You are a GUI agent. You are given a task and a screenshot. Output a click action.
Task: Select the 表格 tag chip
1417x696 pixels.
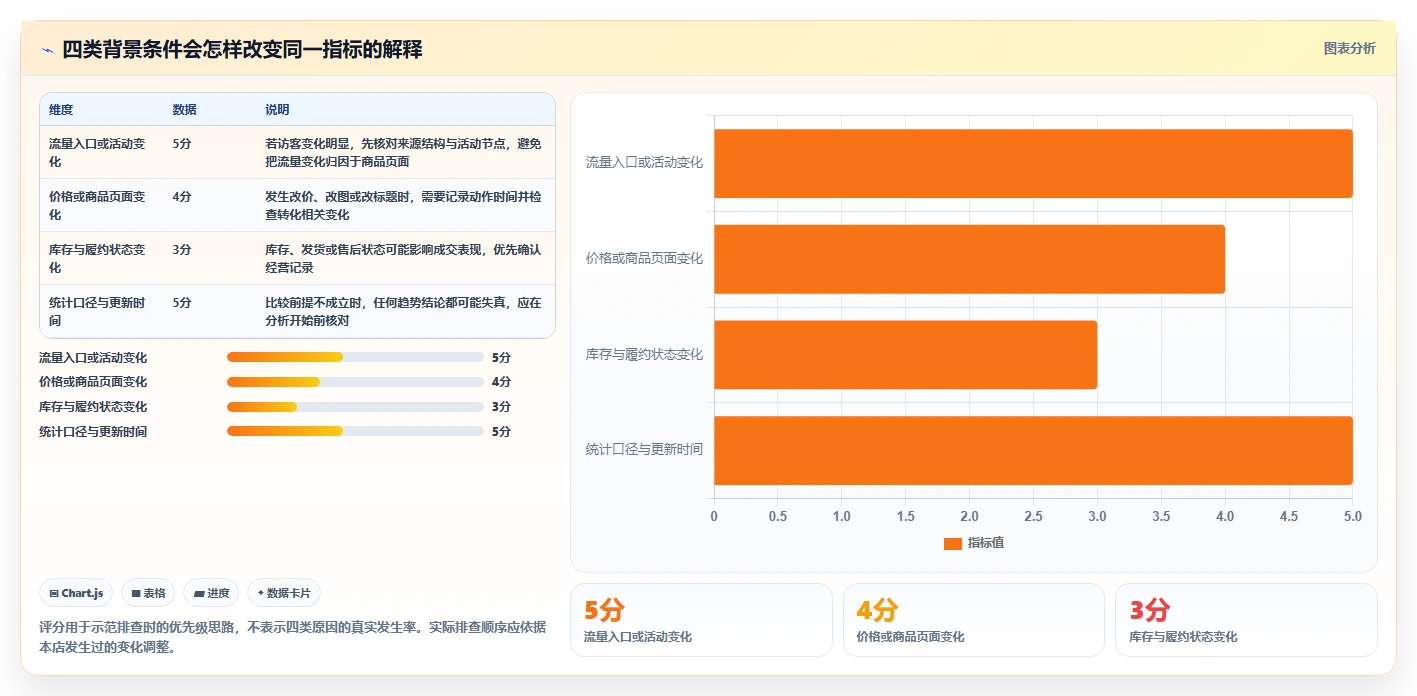click(x=148, y=593)
